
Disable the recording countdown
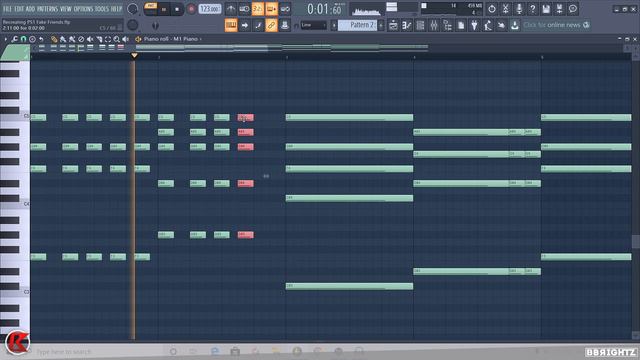point(258,9)
